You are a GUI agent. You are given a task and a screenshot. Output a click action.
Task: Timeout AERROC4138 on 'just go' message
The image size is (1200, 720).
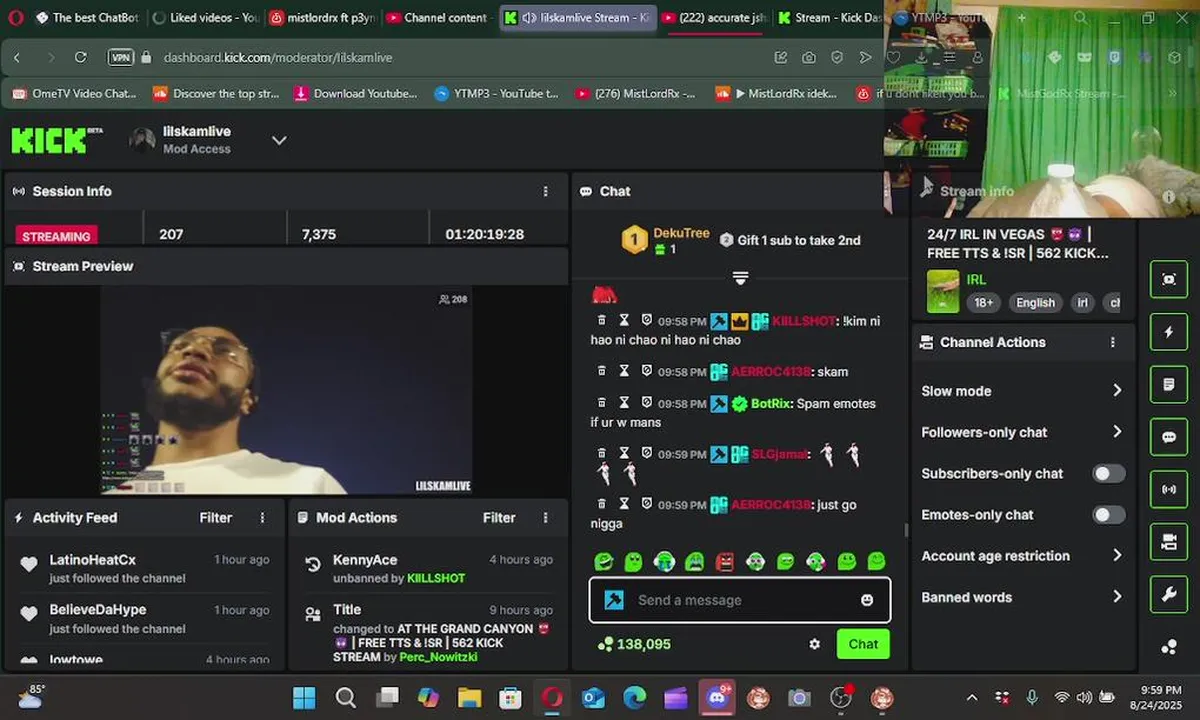(x=624, y=504)
